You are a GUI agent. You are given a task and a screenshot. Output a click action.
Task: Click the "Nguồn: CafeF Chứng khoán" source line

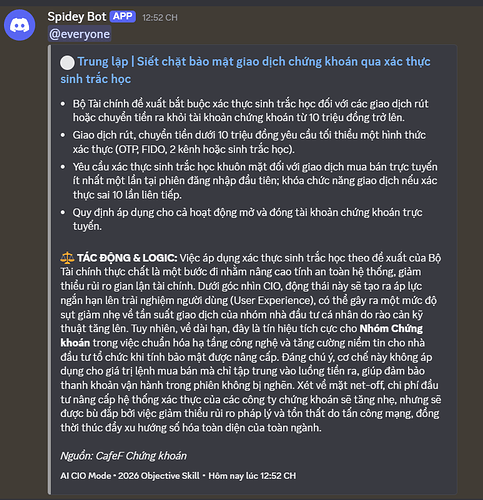[x=123, y=456]
